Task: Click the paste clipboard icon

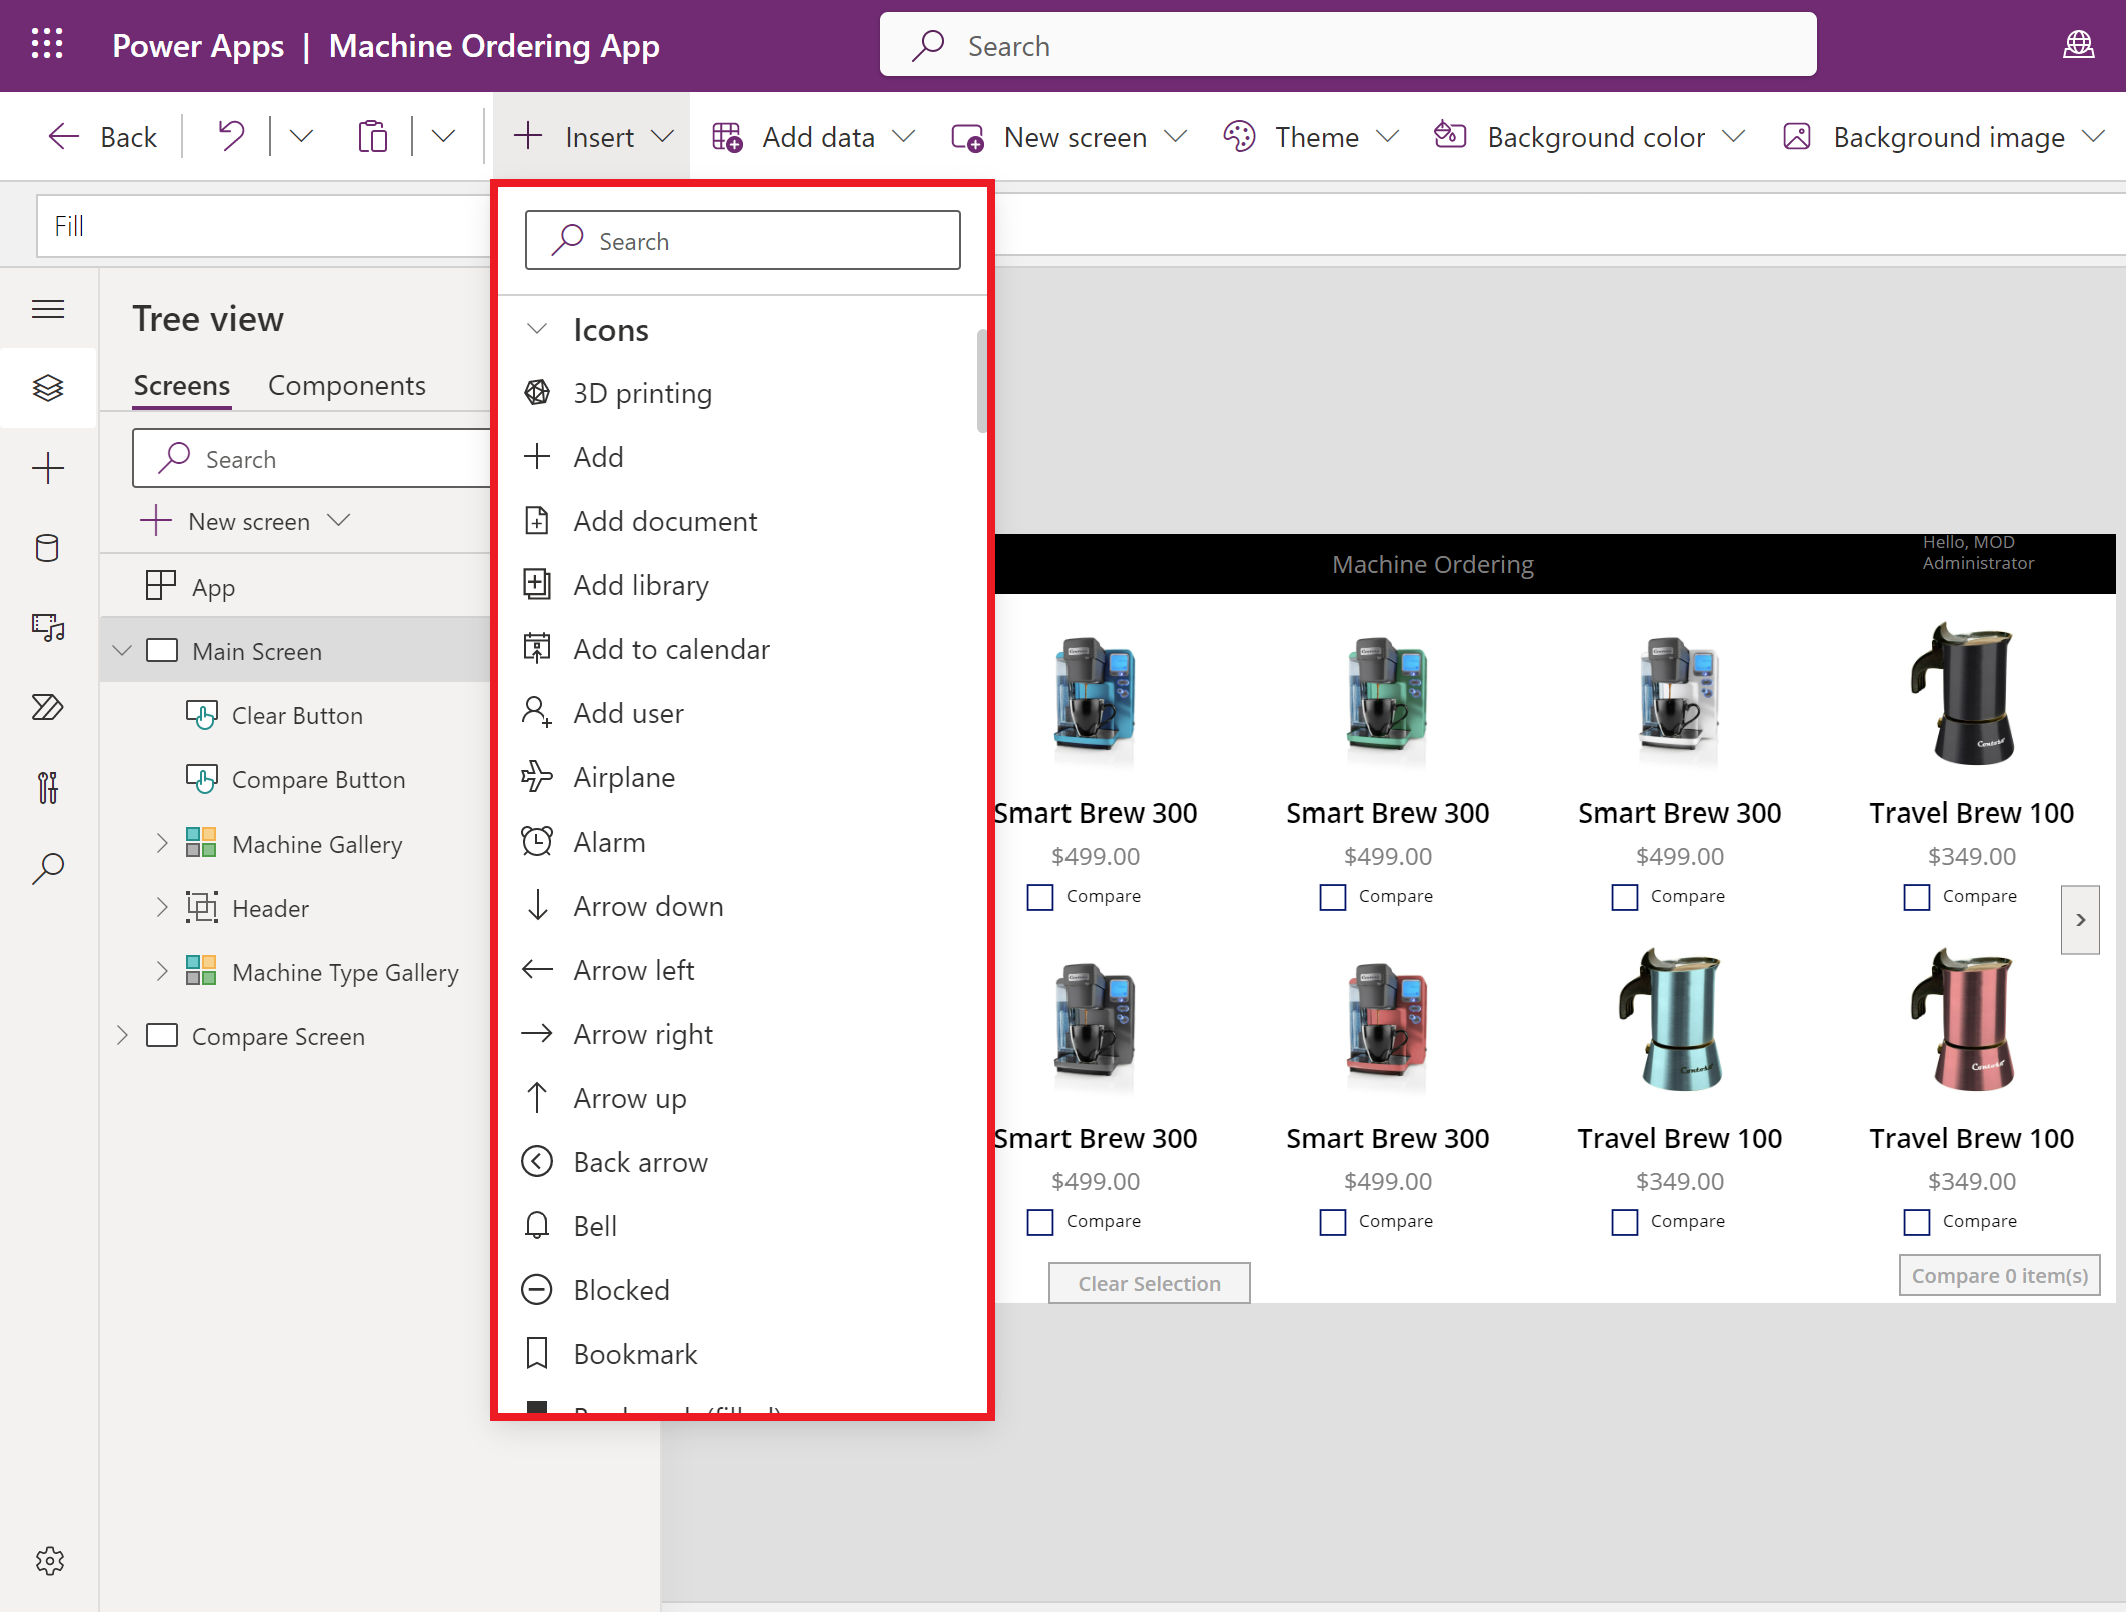Action: pyautogui.click(x=372, y=136)
